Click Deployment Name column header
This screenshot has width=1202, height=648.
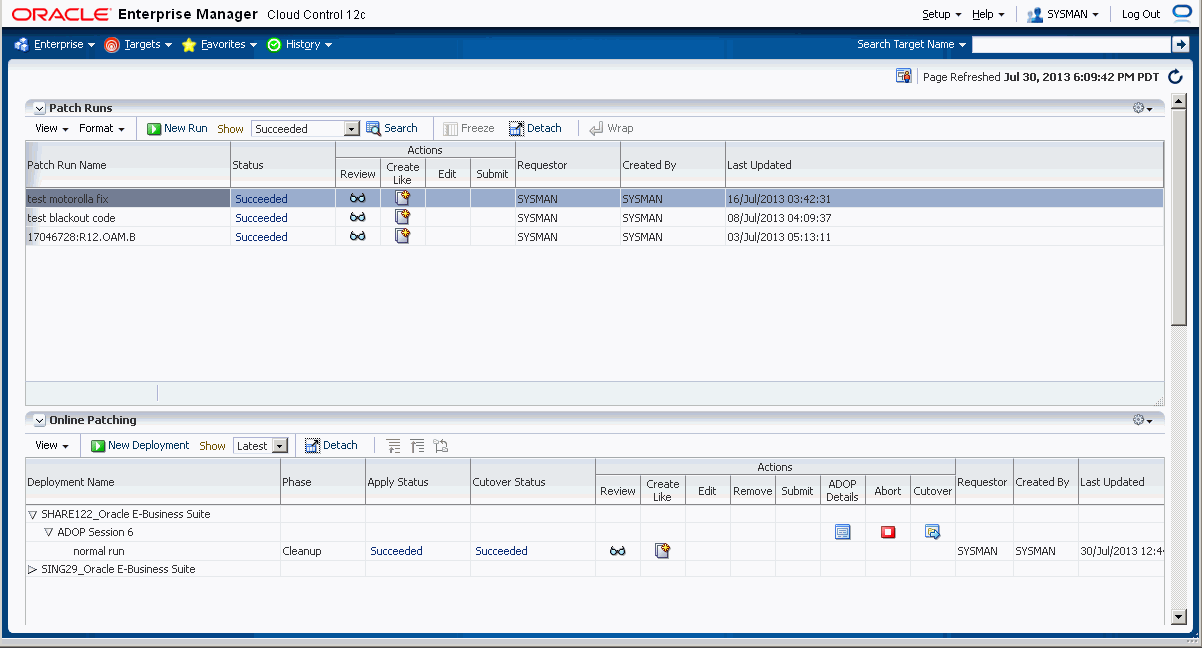coord(153,481)
